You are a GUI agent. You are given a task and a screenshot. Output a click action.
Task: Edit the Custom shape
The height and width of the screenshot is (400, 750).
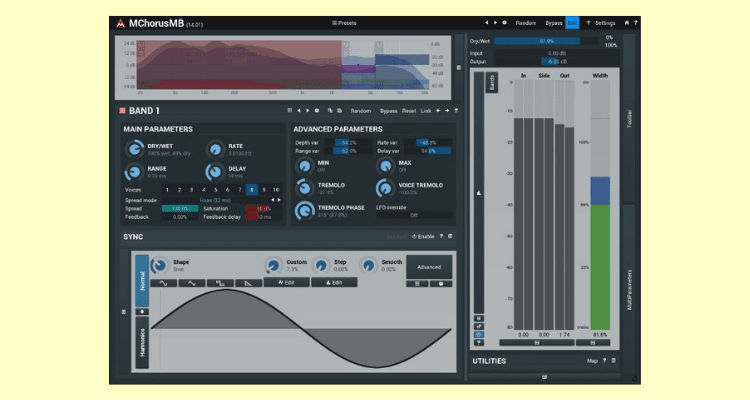pos(287,283)
